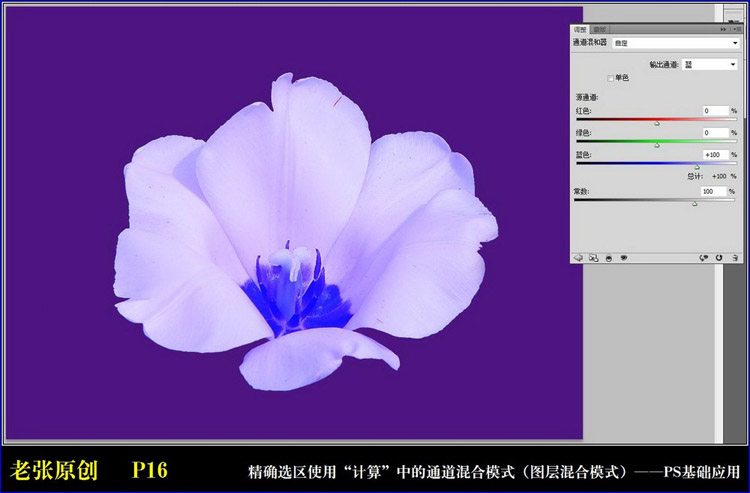This screenshot has height=493, width=750.
Task: Enable the 单色 monochrome checkbox
Action: 611,78
